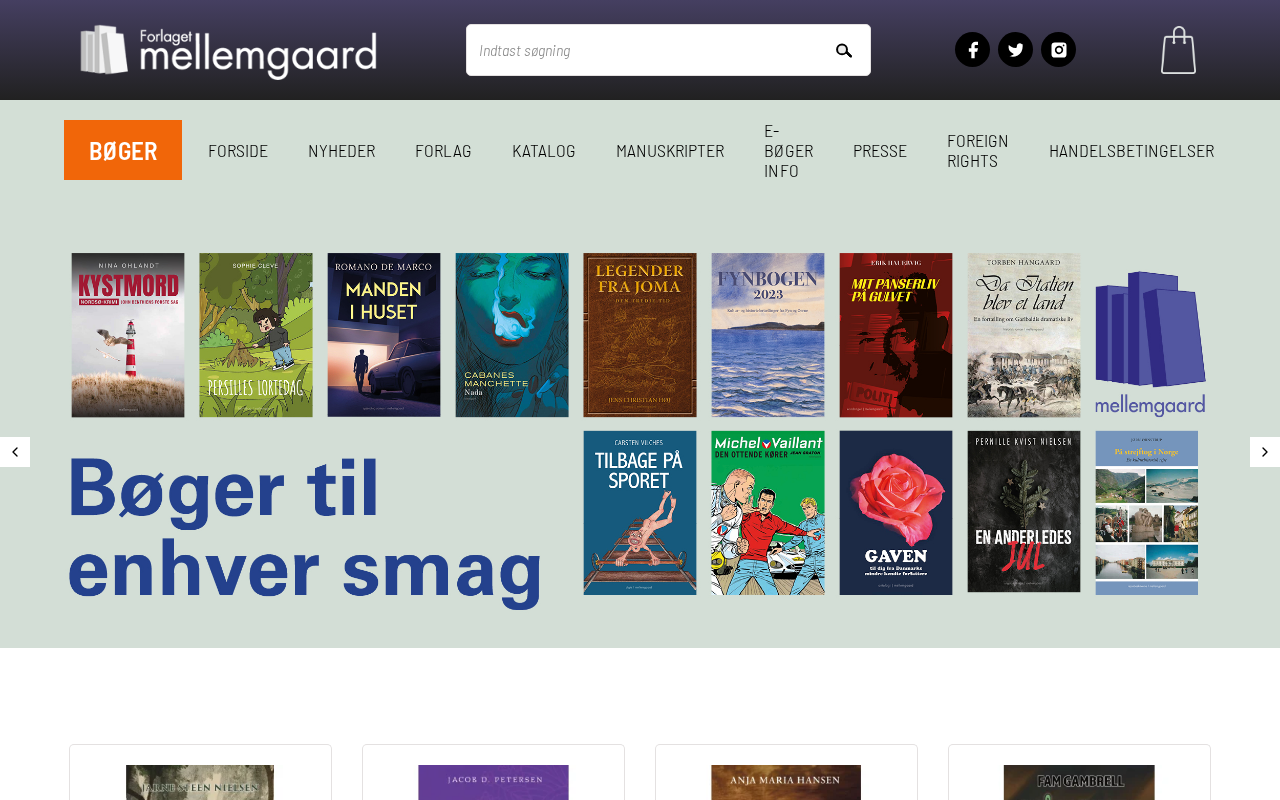1280x800 pixels.
Task: Select the Gaven rose book cover
Action: tap(896, 513)
